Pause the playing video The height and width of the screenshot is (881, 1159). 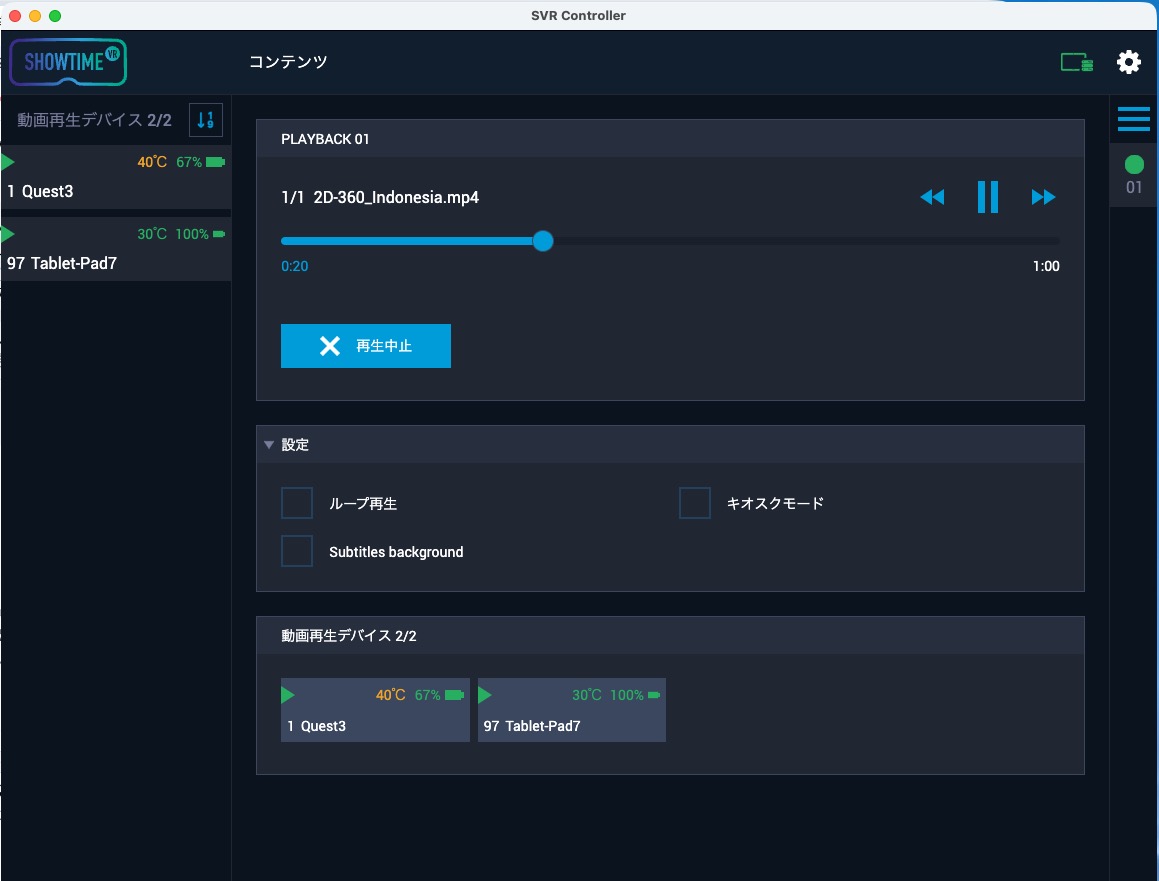pos(988,197)
